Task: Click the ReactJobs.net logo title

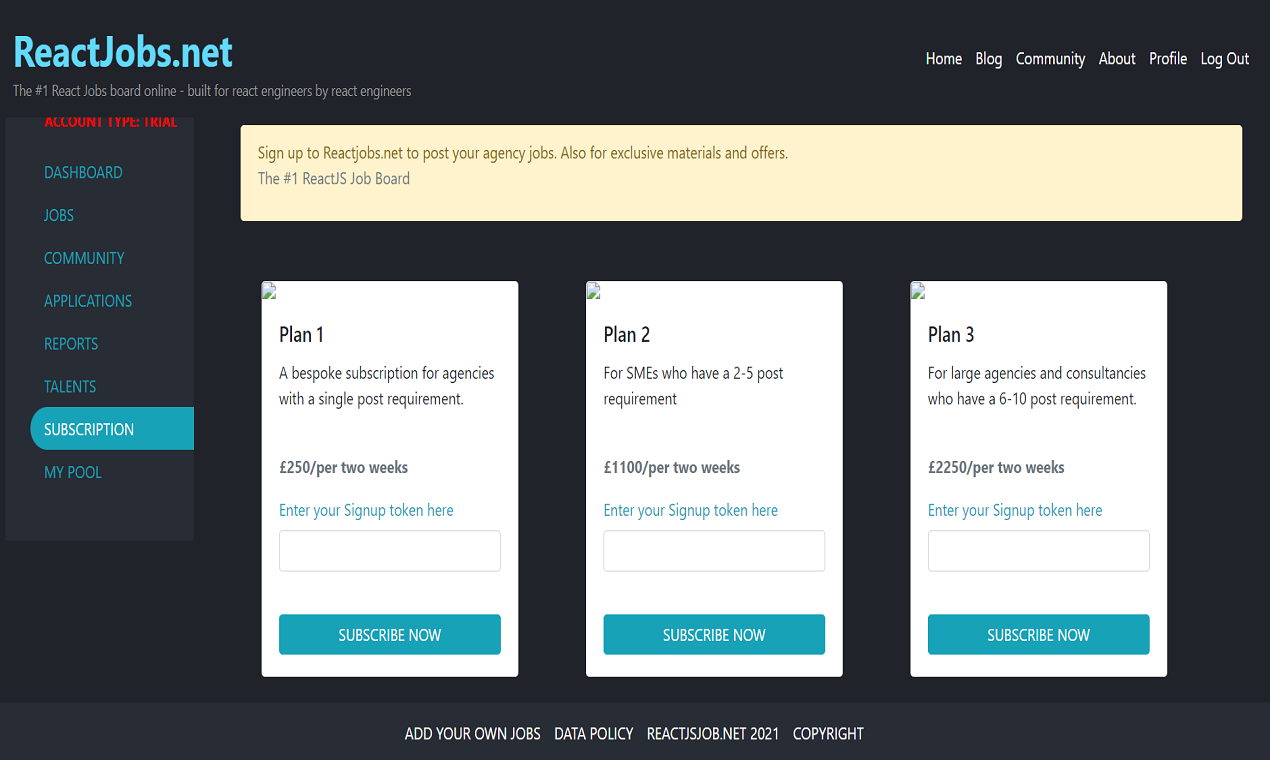Action: pos(123,52)
